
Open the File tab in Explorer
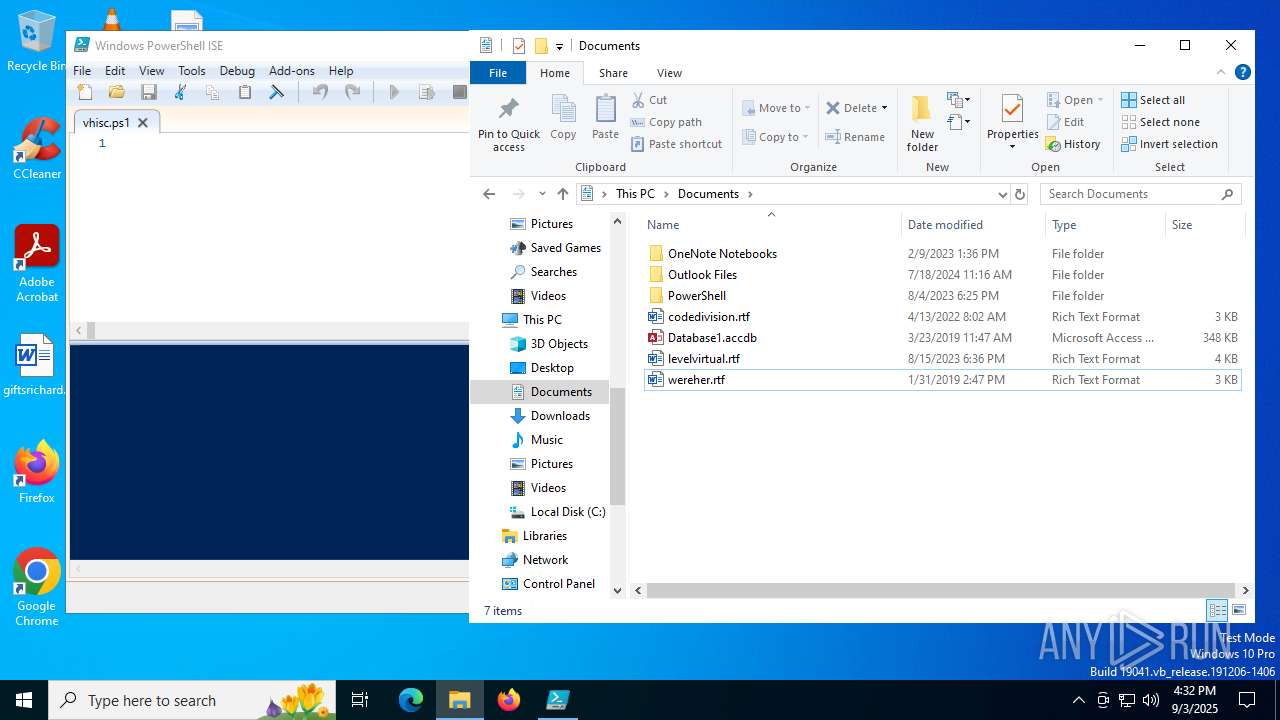click(x=497, y=73)
